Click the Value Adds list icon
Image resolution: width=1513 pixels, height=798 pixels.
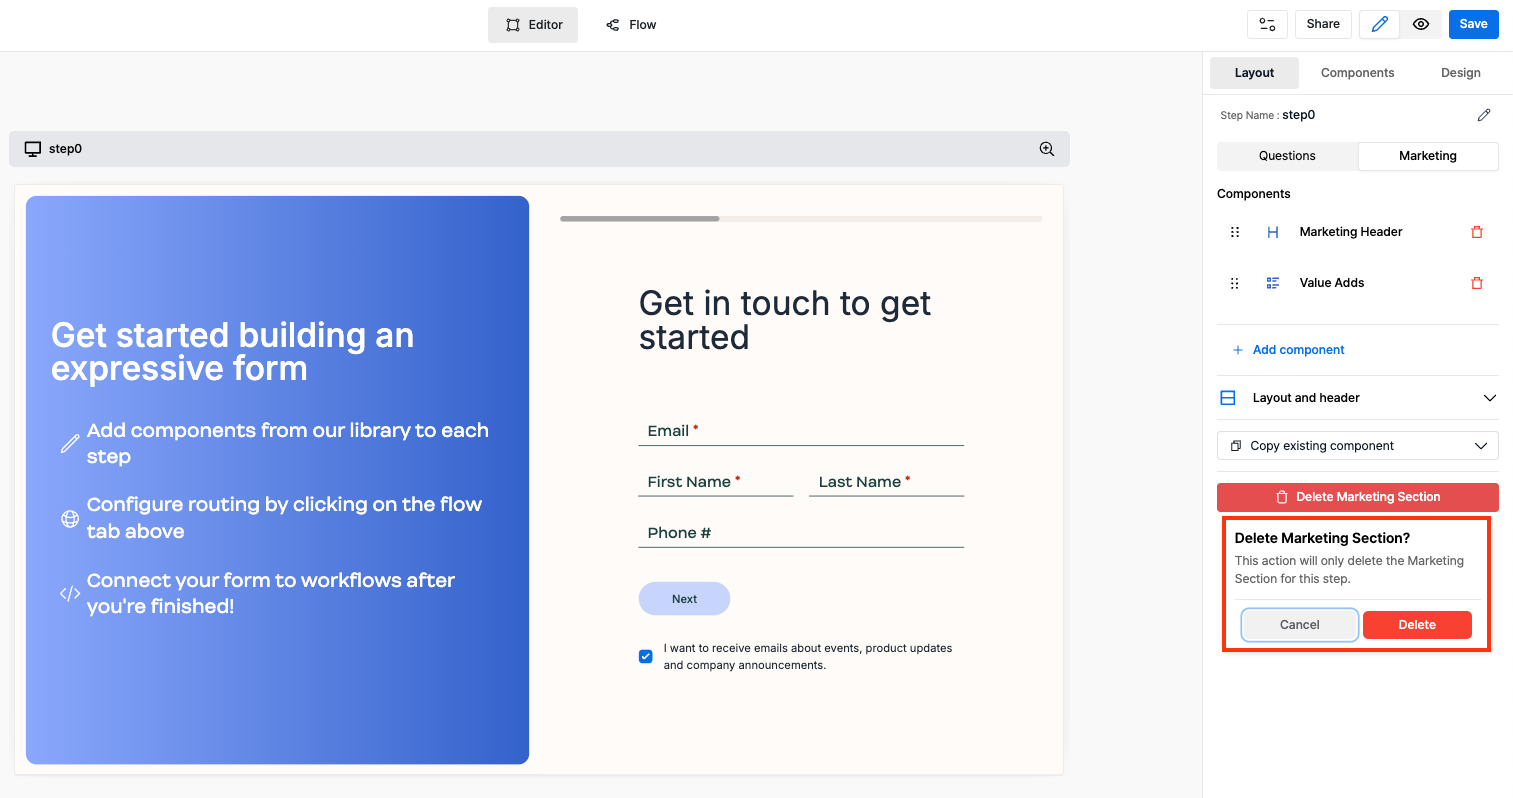click(x=1273, y=283)
